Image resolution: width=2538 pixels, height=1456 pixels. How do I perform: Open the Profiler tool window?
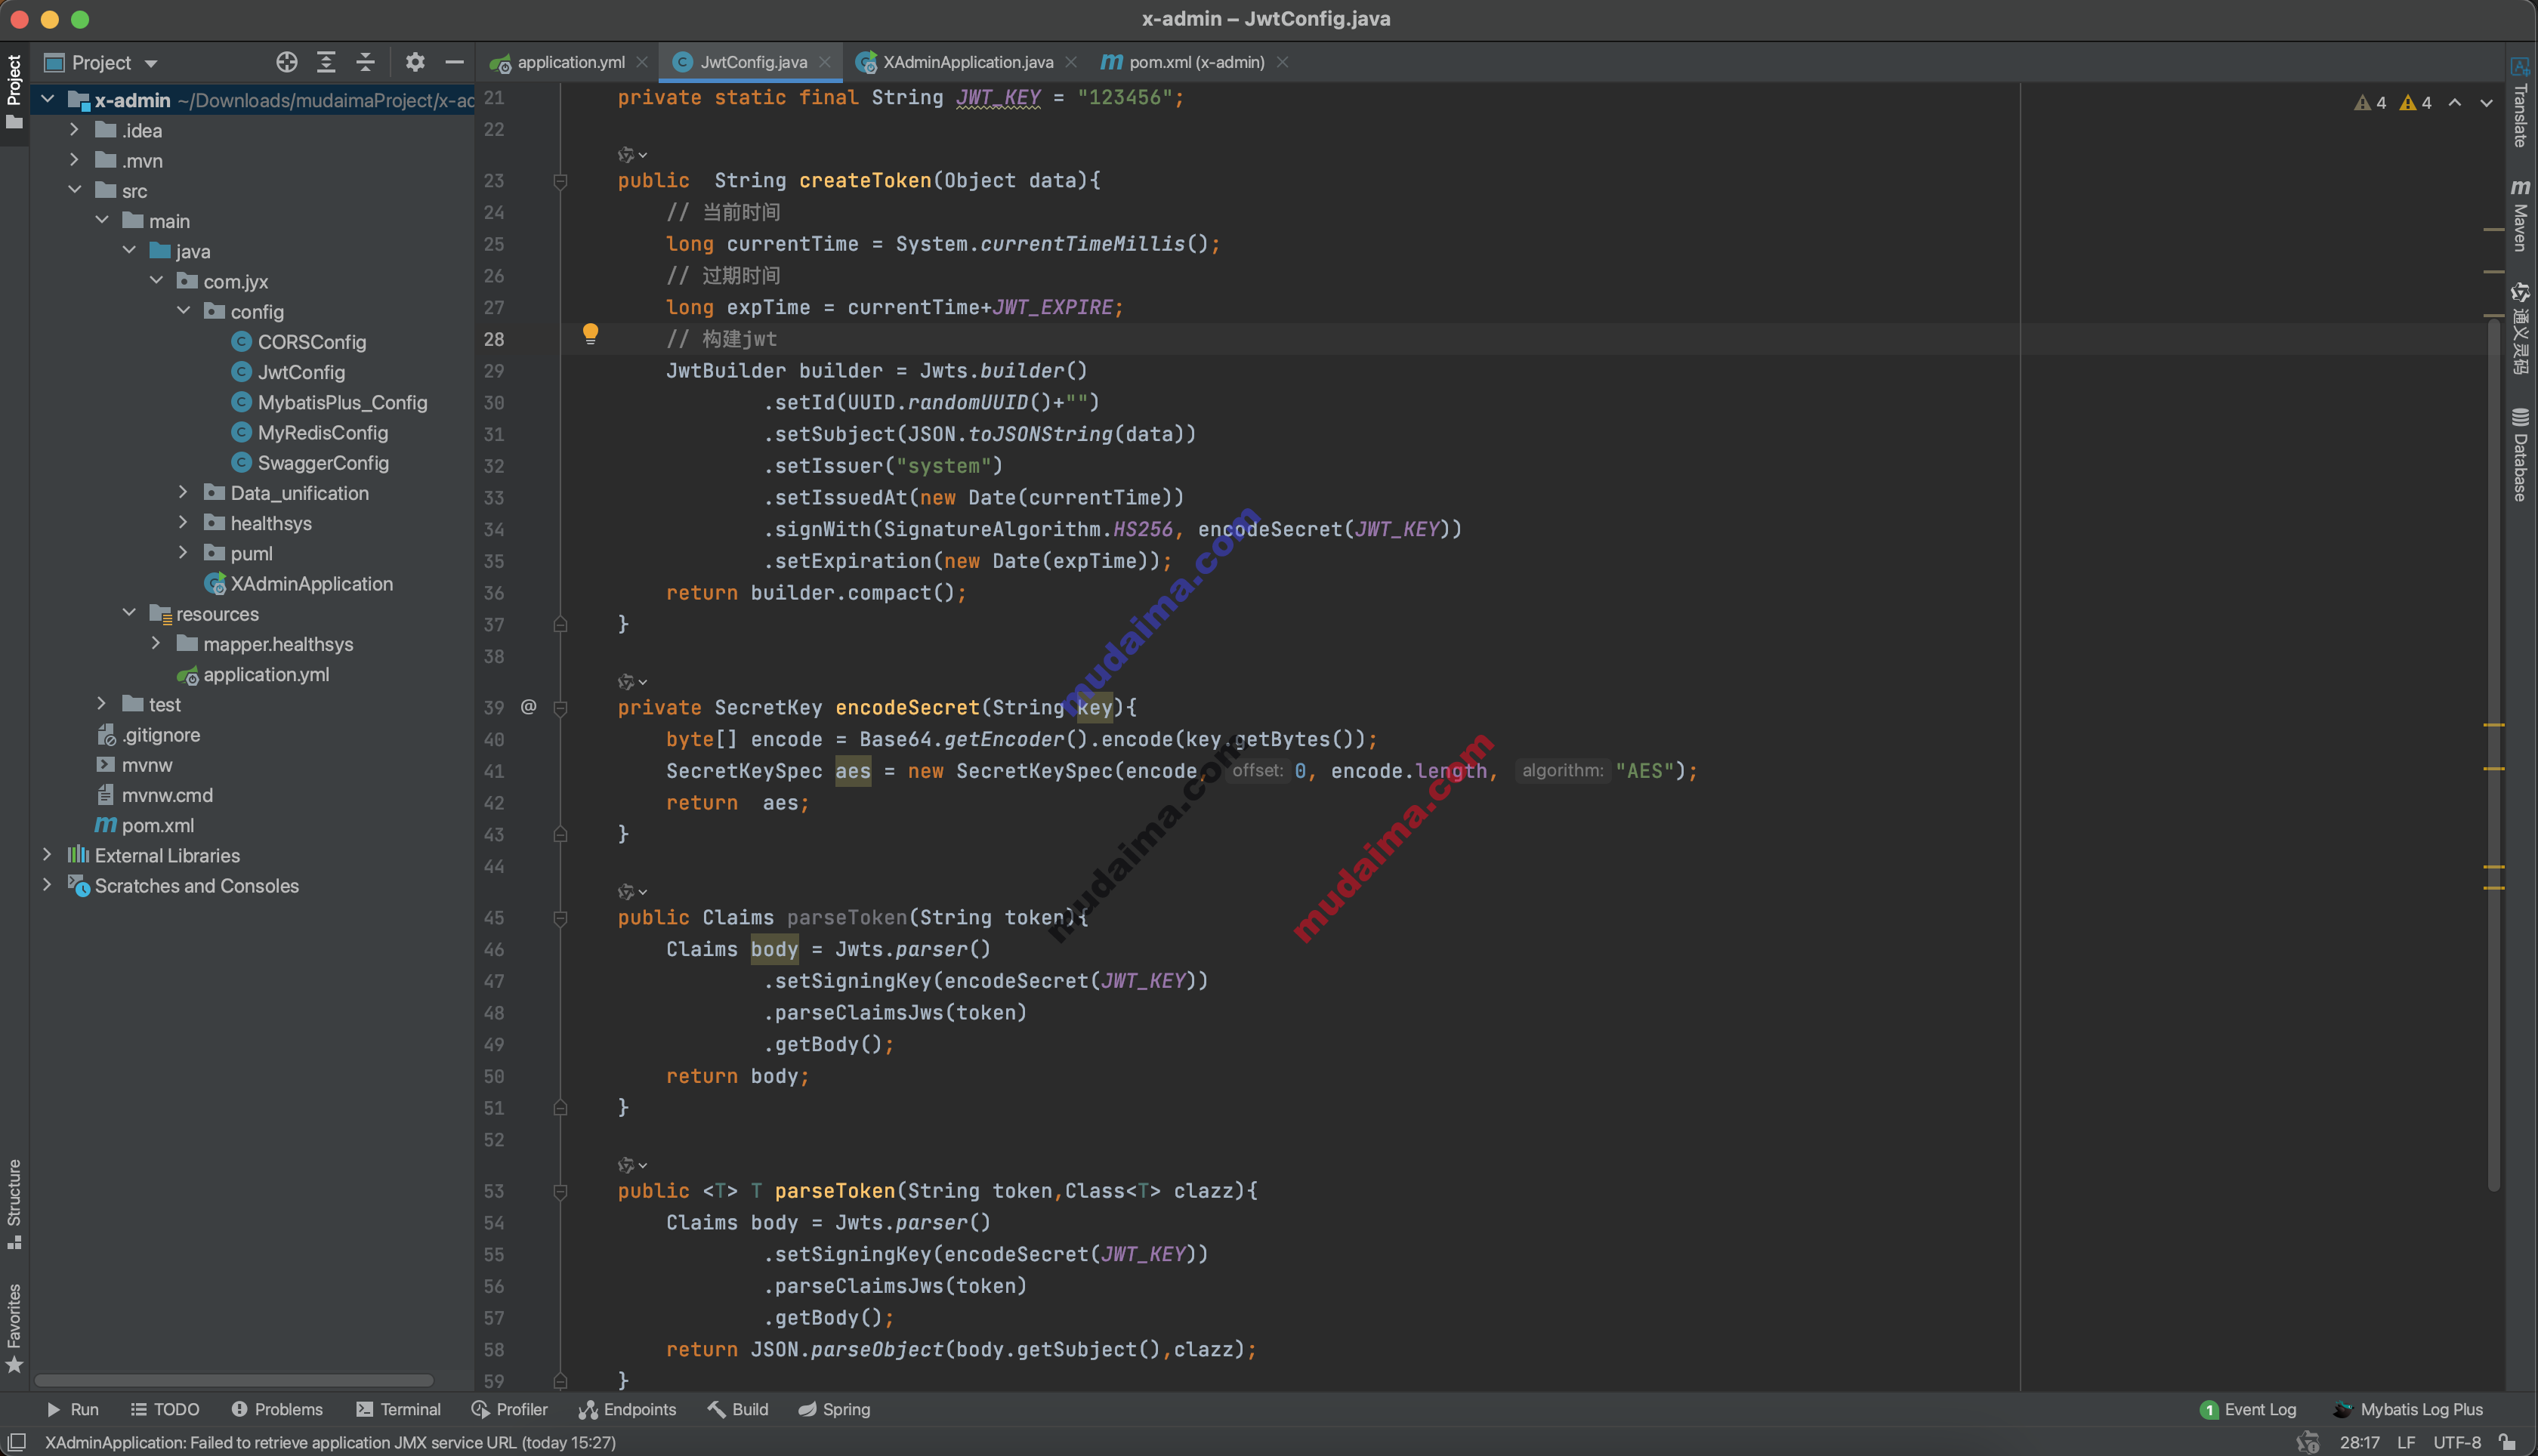pos(510,1409)
